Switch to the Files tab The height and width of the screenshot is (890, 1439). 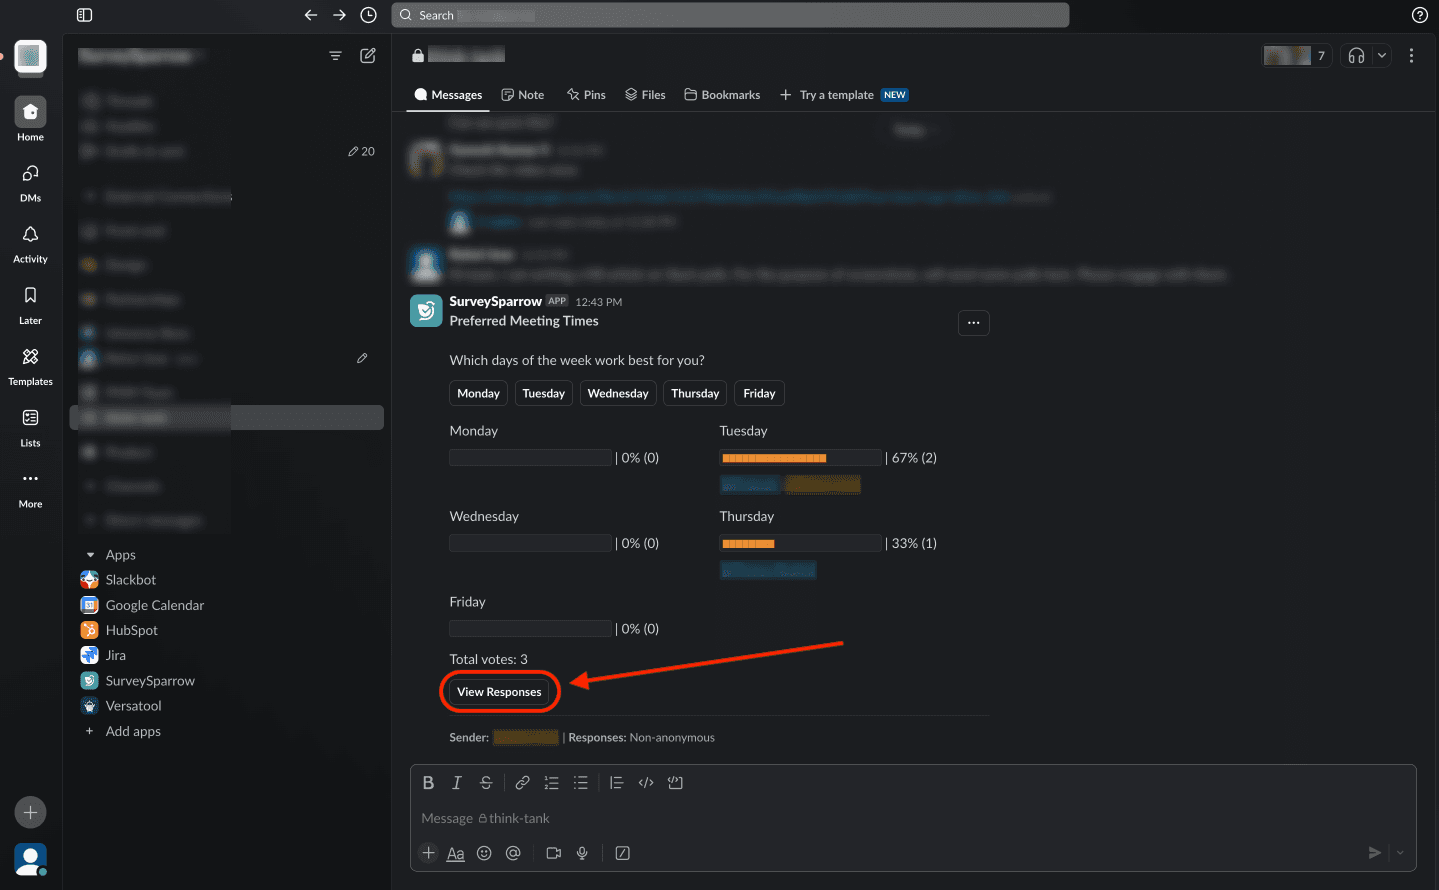pyautogui.click(x=645, y=95)
